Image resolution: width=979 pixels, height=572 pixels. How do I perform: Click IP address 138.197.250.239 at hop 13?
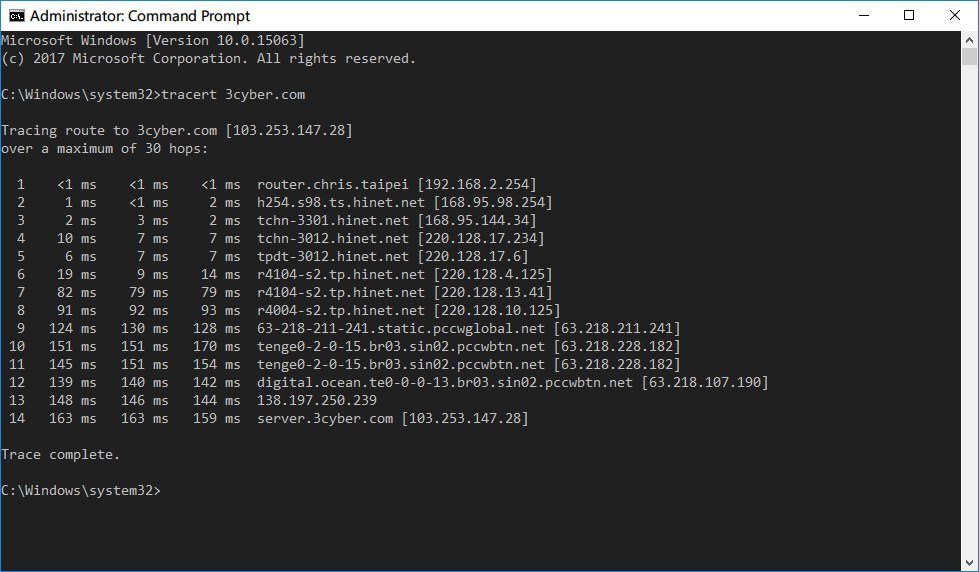click(x=316, y=401)
